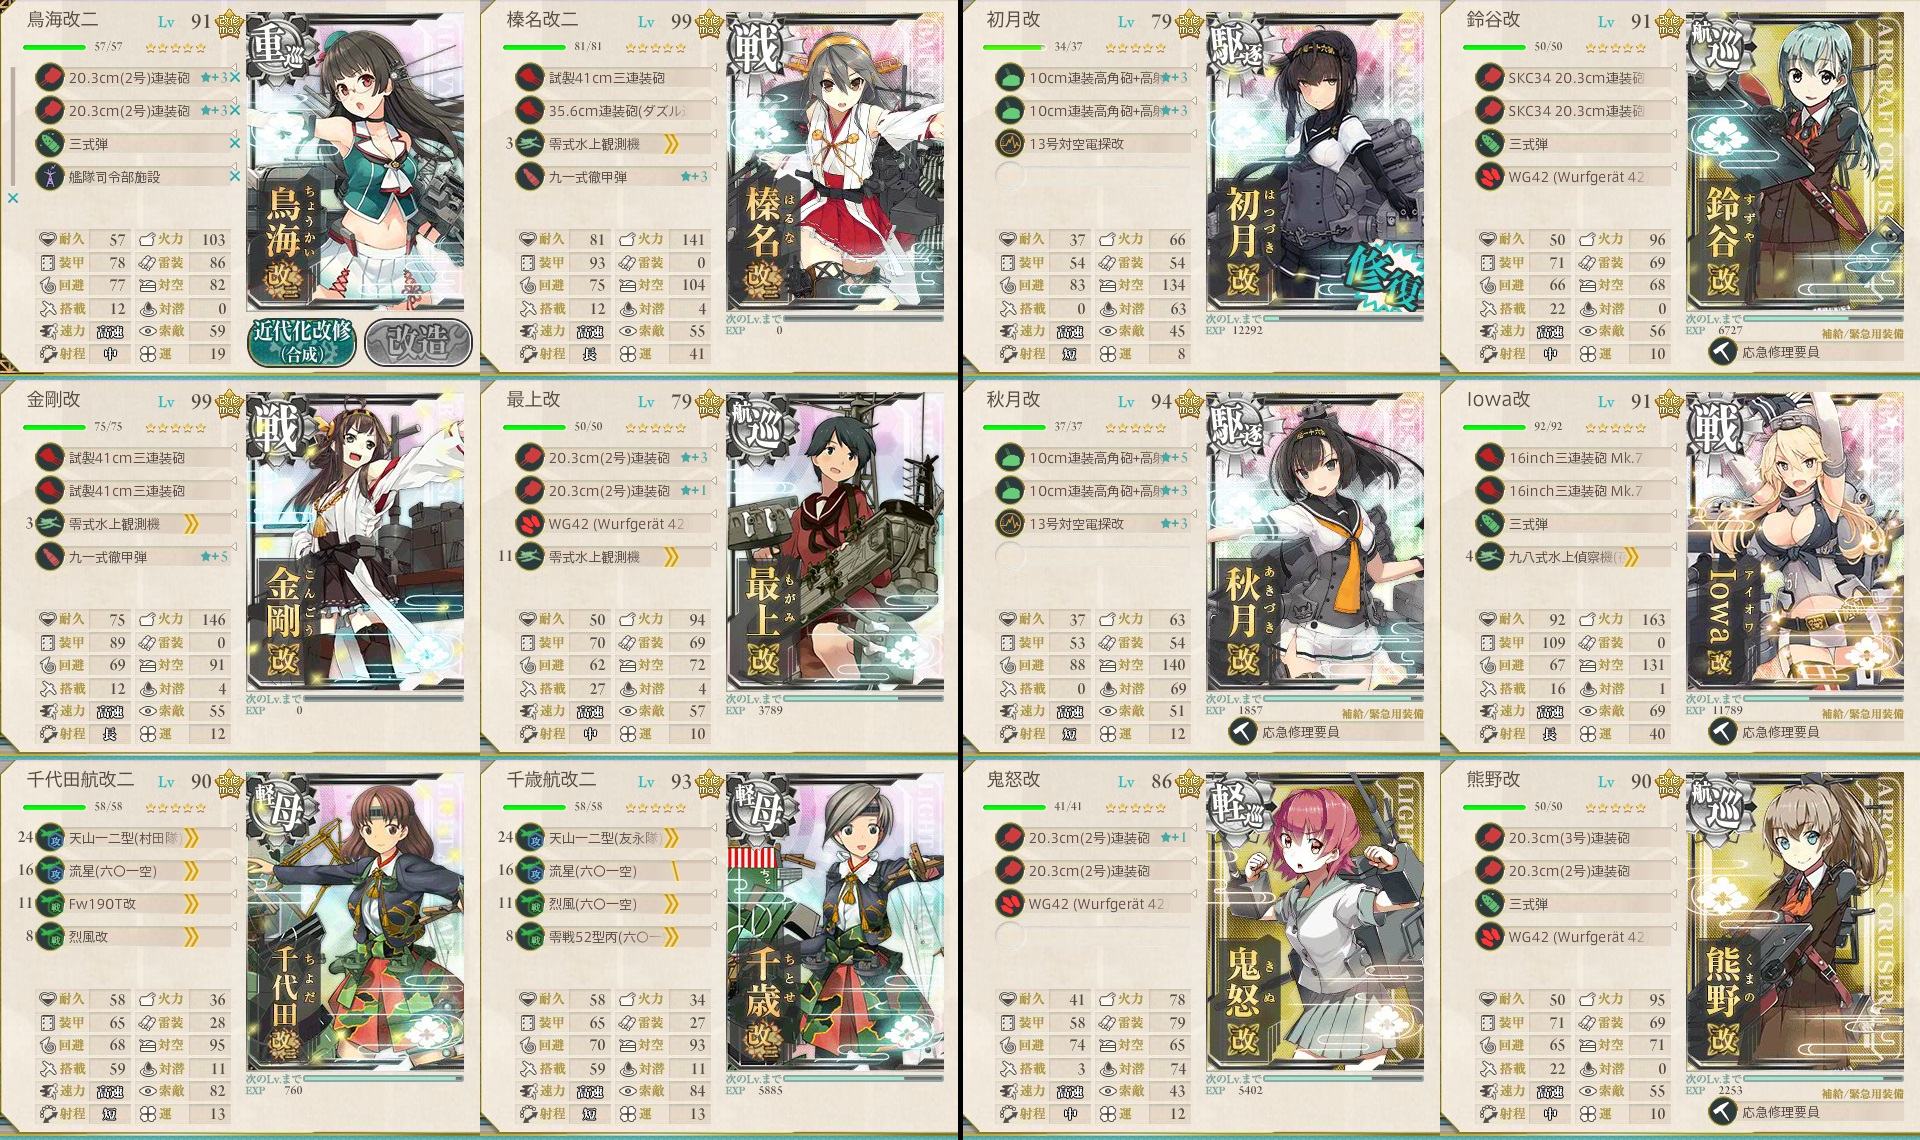Click the 改造 remodel button

click(417, 343)
